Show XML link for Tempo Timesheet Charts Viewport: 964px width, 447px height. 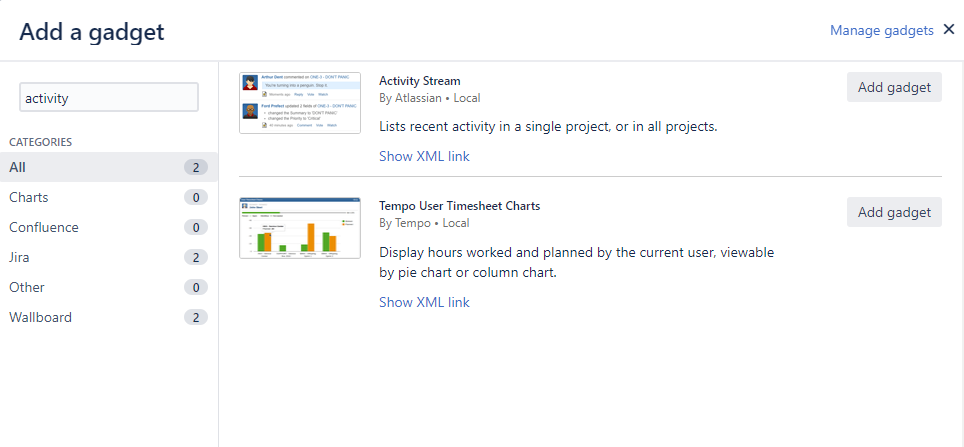coord(424,302)
